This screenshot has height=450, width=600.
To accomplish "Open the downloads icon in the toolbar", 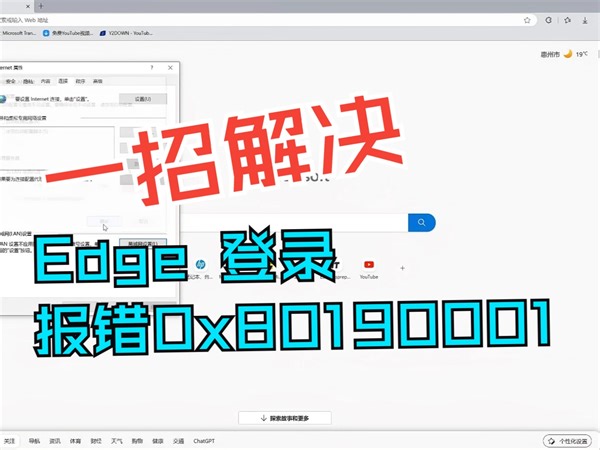I will pos(585,20).
